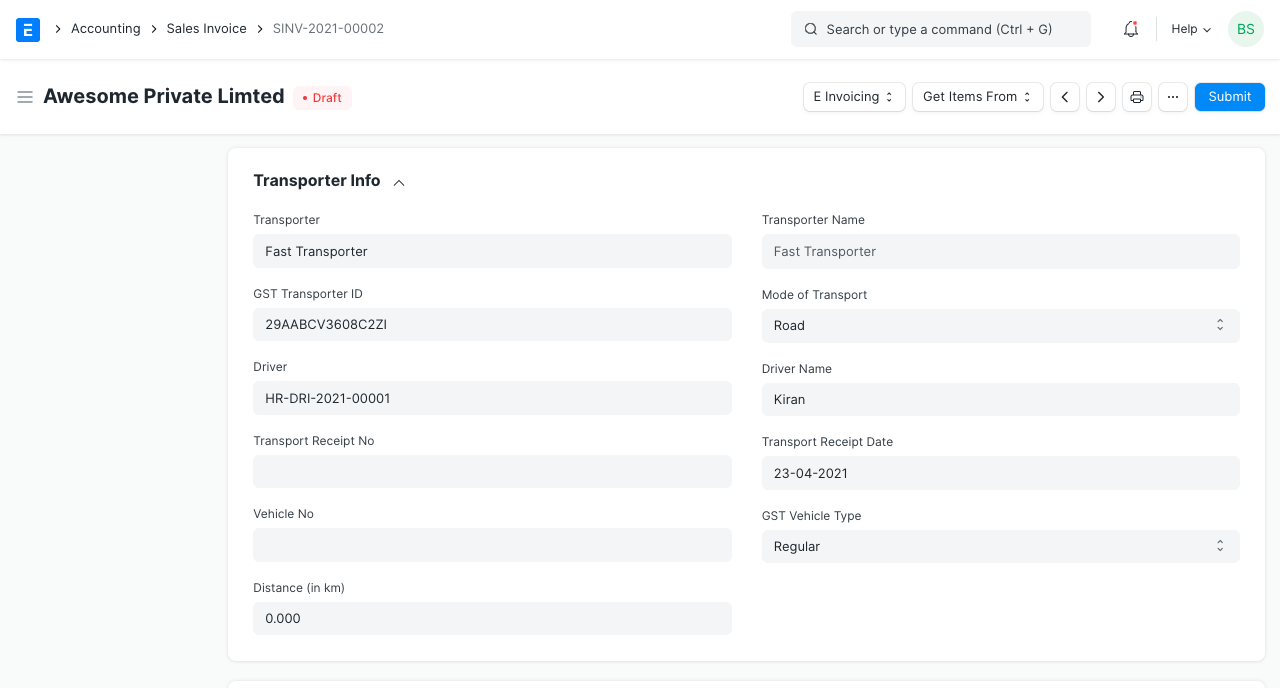Open the Help dropdown

pos(1189,29)
